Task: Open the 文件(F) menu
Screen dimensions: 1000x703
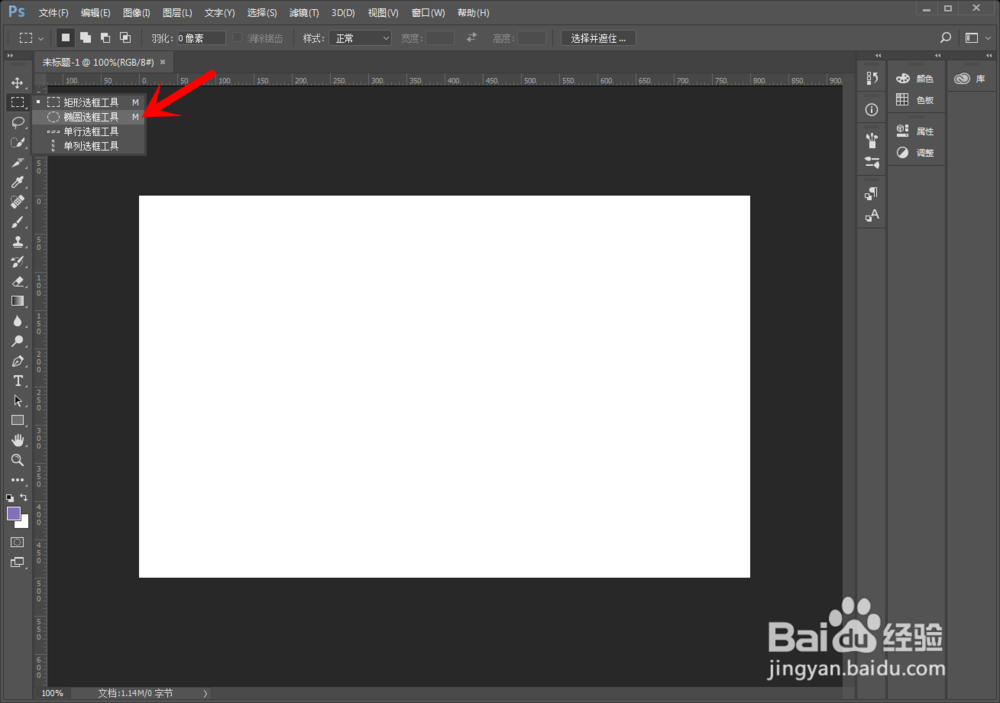Action: [x=53, y=13]
